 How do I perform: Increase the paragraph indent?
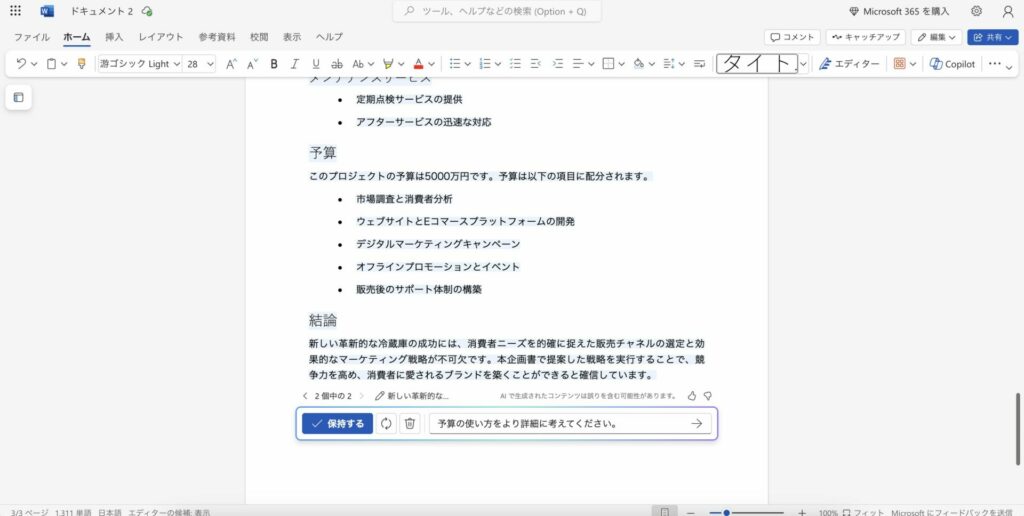coord(557,63)
